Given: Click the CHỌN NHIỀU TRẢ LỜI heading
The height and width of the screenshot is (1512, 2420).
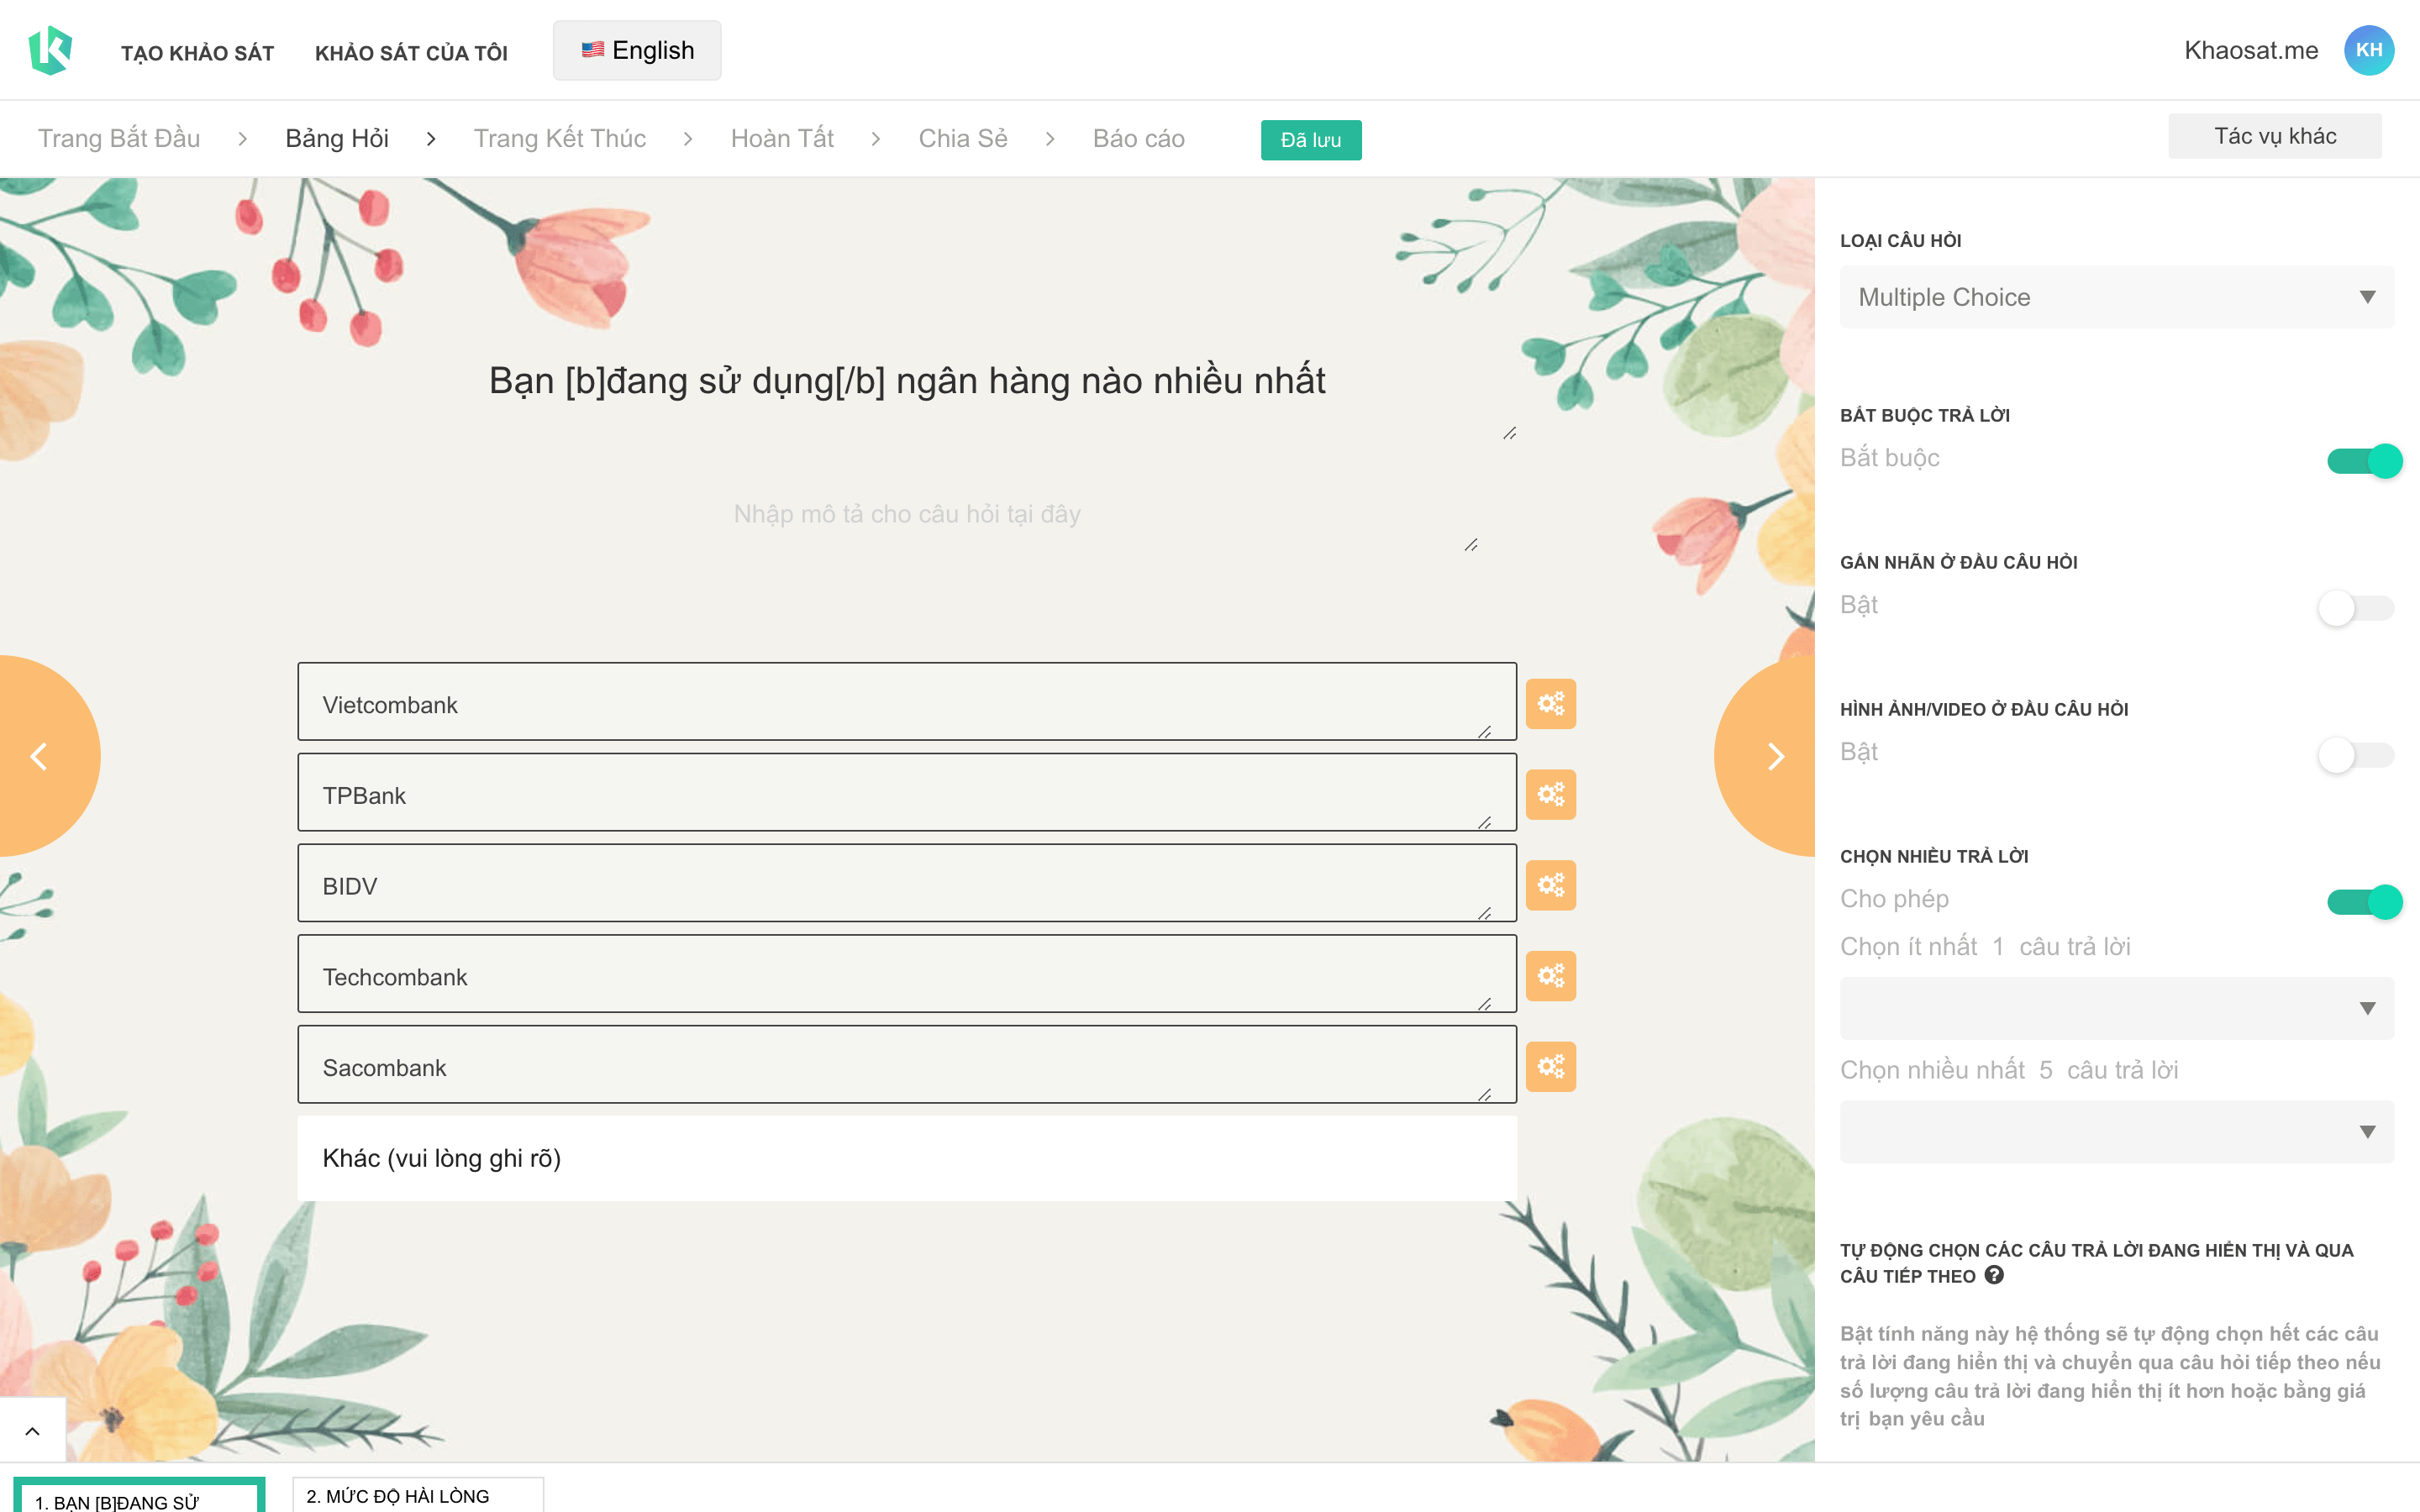Looking at the screenshot, I should [x=1933, y=857].
